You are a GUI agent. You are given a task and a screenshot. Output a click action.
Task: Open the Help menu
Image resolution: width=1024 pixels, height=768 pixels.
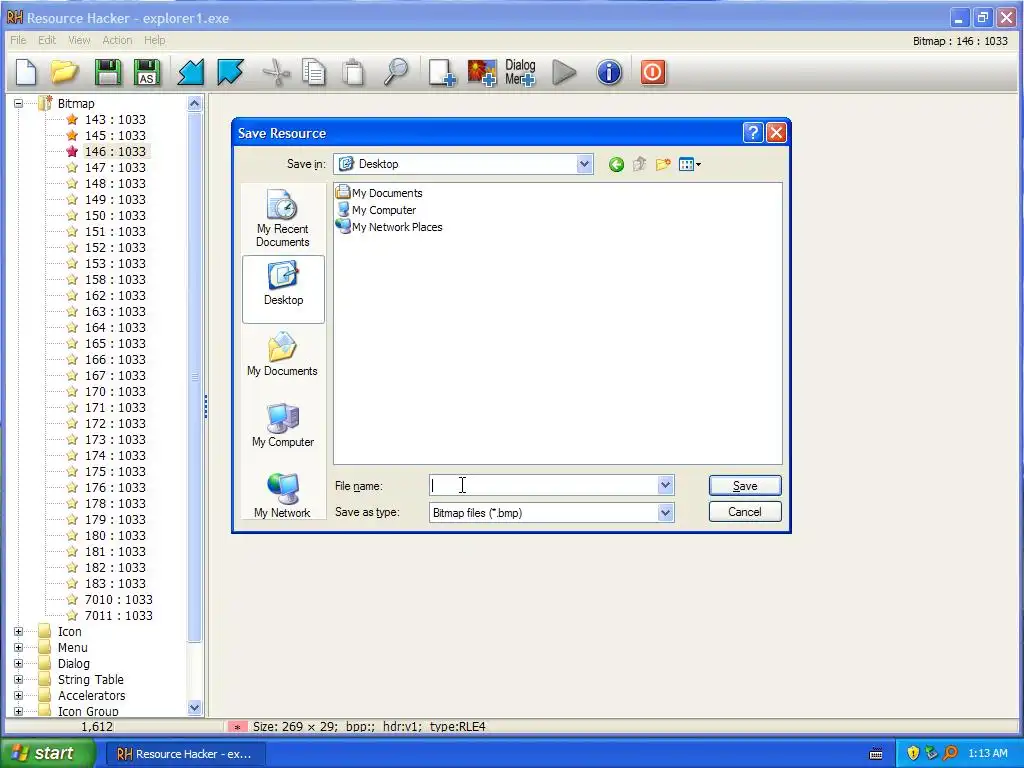[x=155, y=40]
